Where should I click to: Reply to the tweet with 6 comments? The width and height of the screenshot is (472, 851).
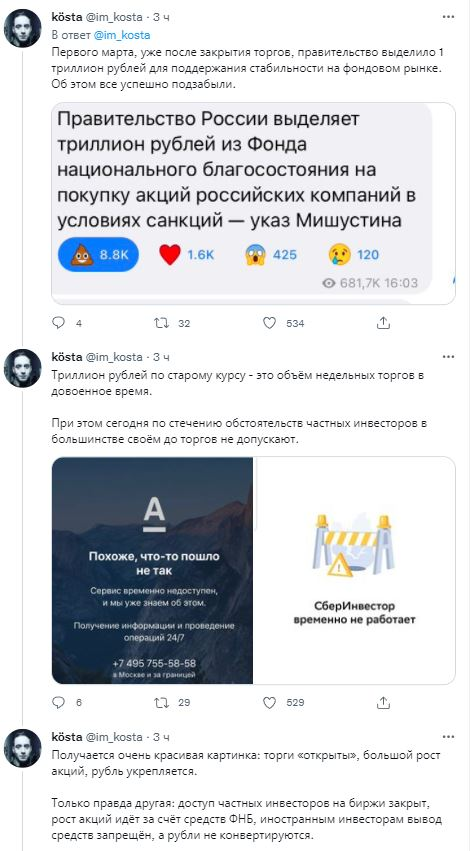59,702
